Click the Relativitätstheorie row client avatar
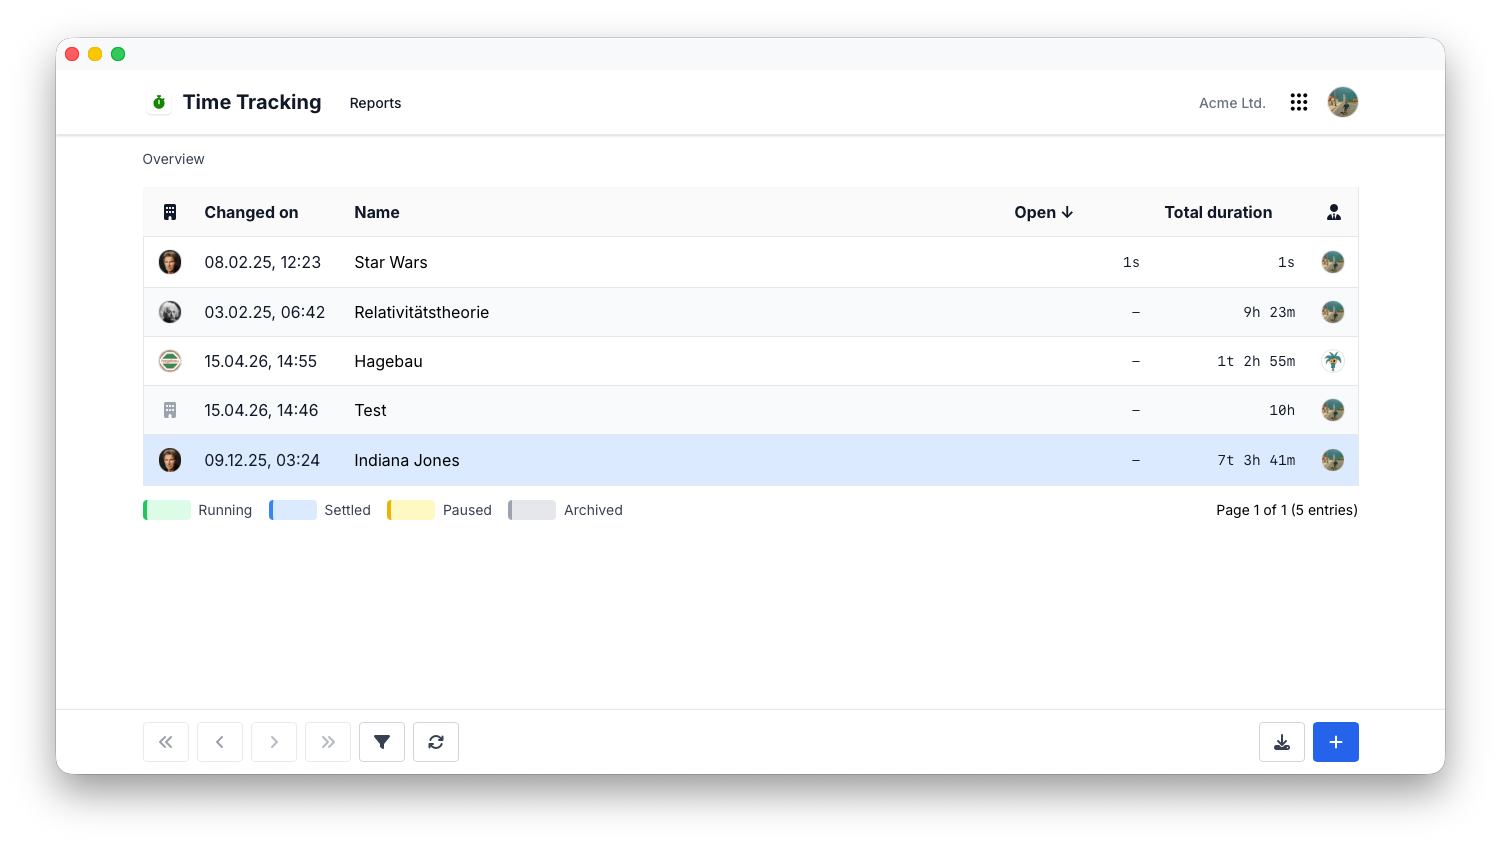Viewport: 1501px width, 848px height. [170, 312]
